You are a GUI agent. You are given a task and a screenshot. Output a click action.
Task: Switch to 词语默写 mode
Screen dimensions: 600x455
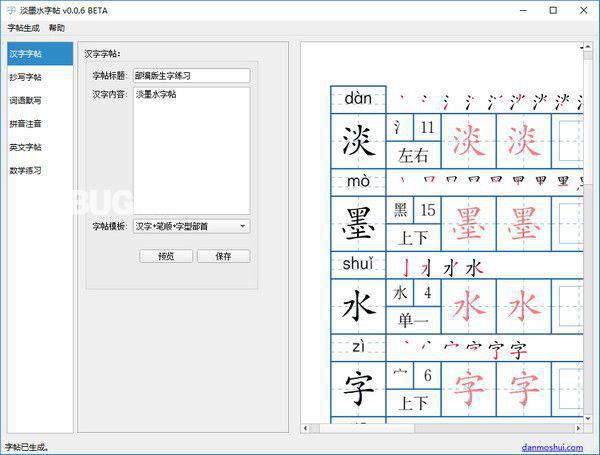pyautogui.click(x=40, y=100)
